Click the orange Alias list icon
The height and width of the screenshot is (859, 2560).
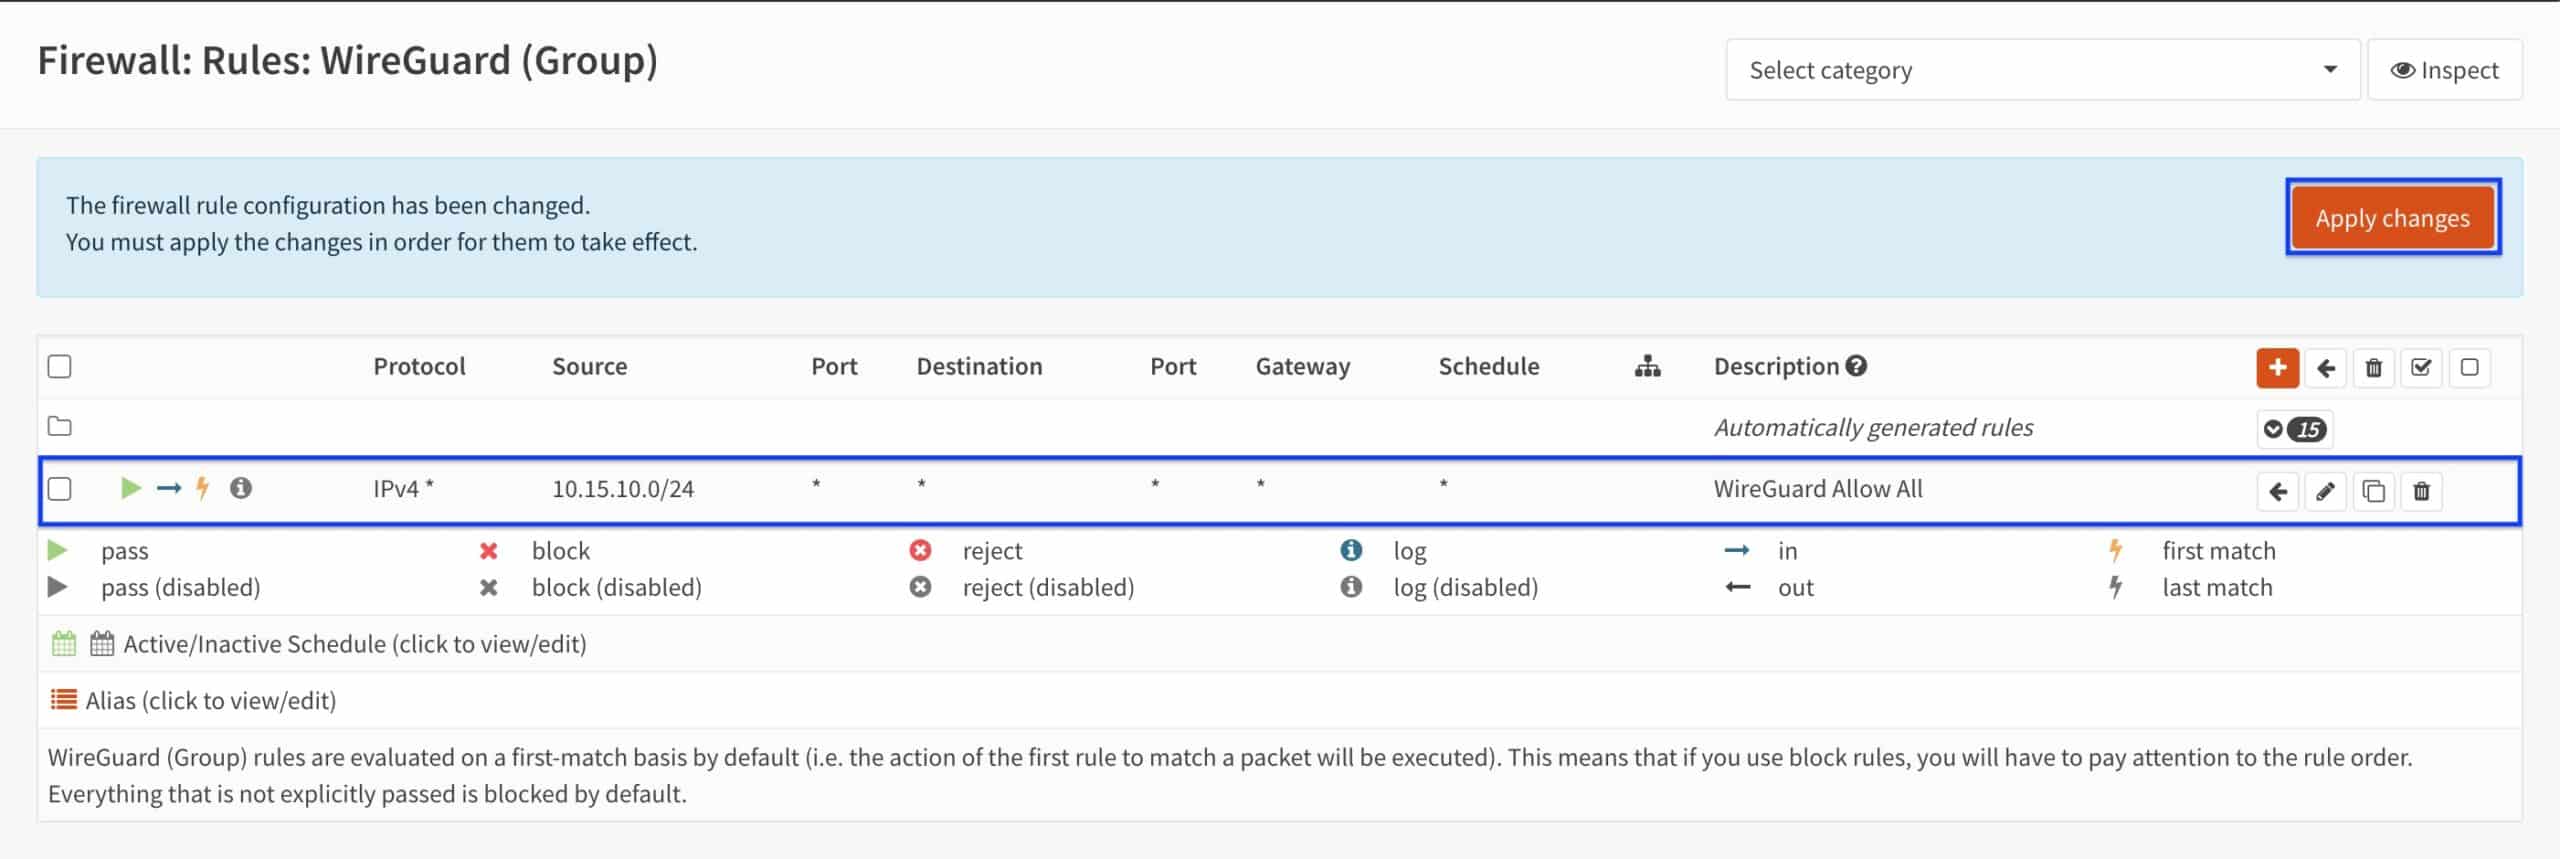point(64,700)
